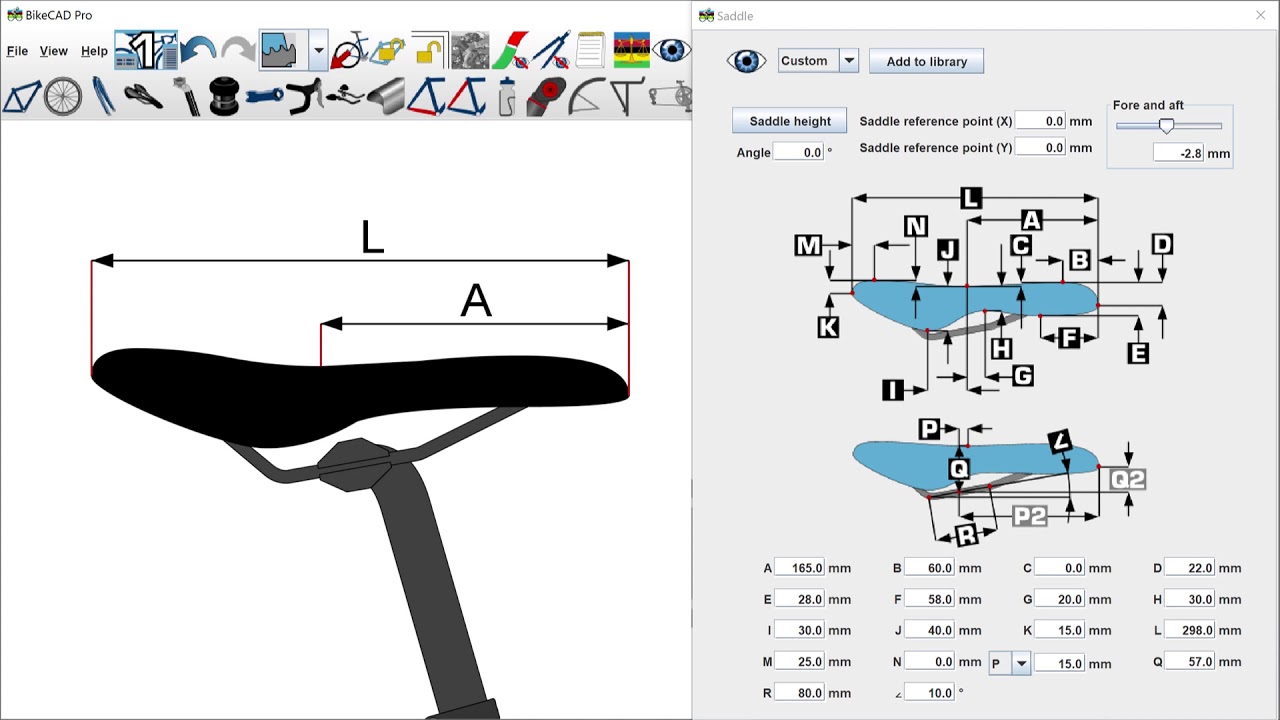Open the Custom saddle model dropdown

(x=818, y=61)
